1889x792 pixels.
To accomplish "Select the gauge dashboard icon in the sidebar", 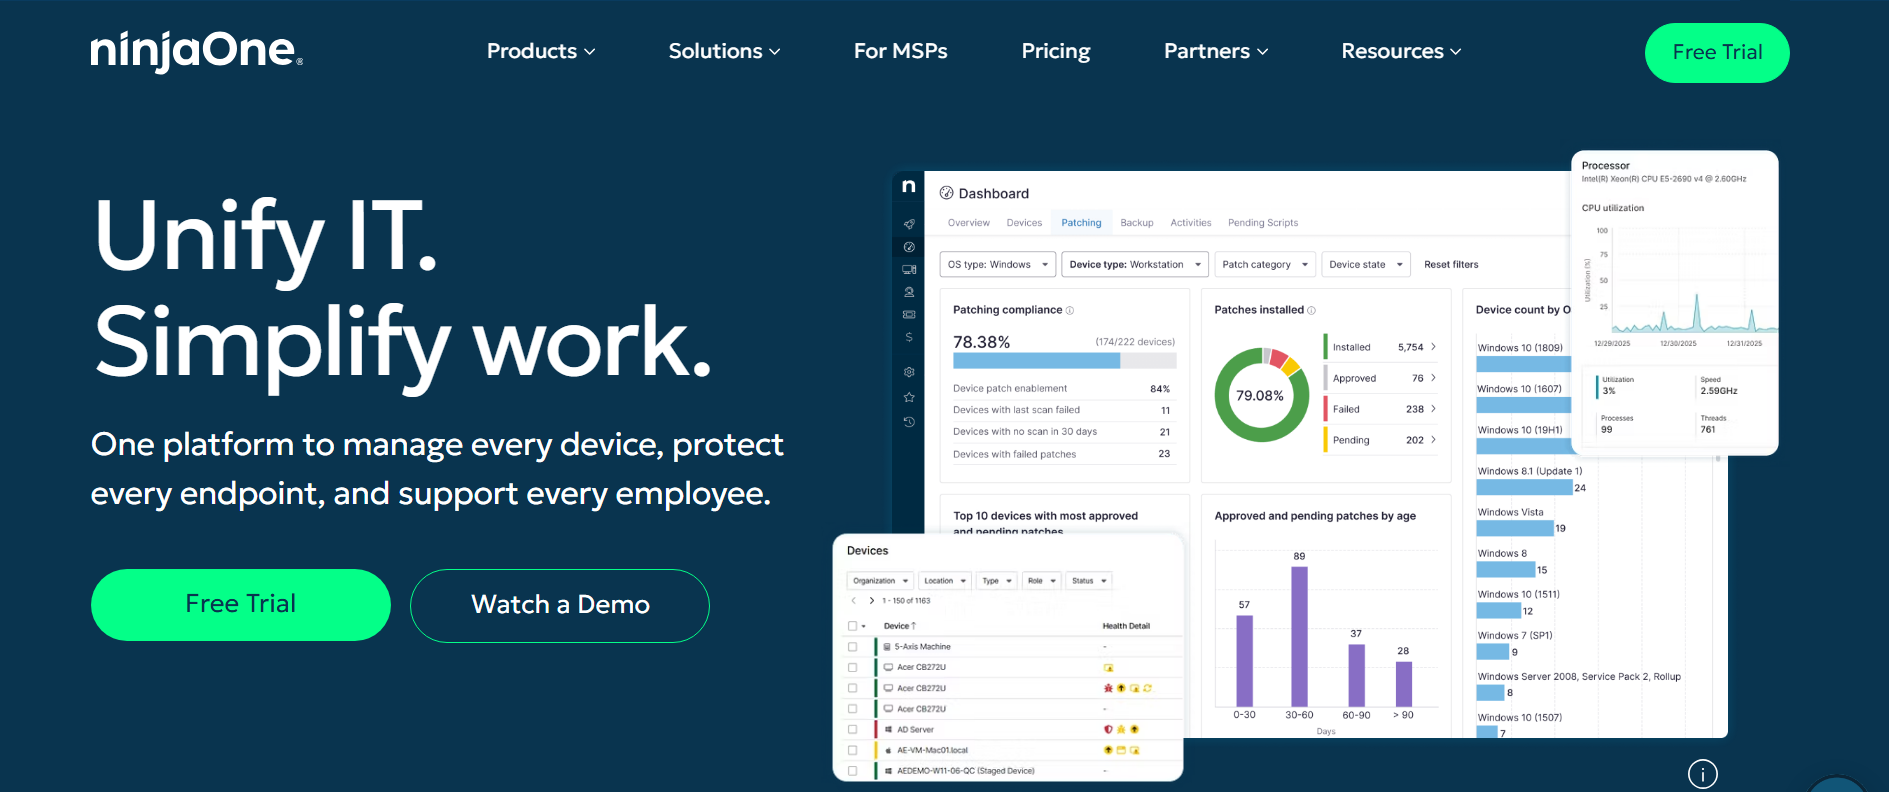I will coord(909,247).
